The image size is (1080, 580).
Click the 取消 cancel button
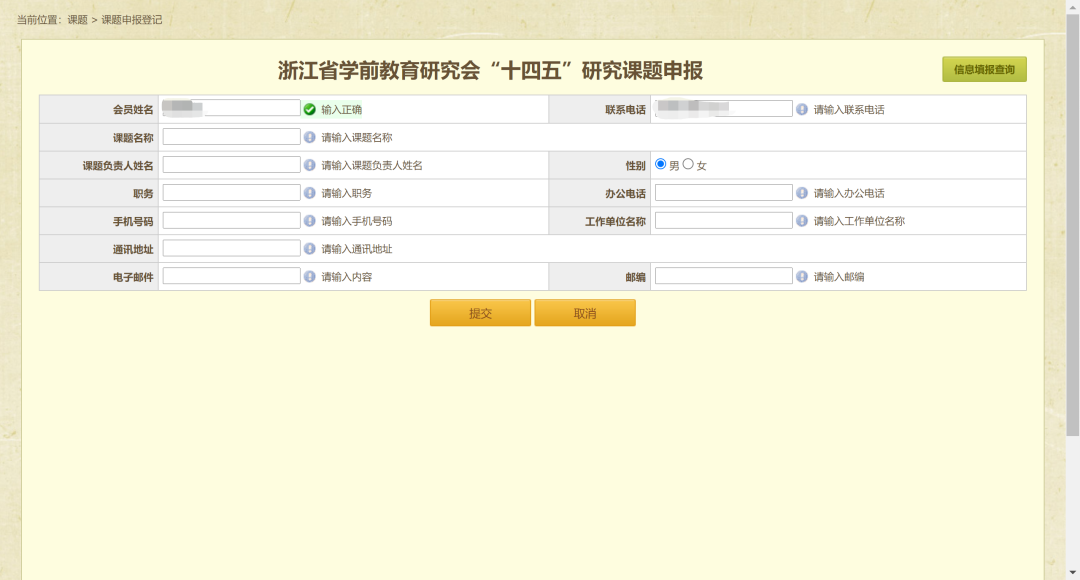point(585,312)
